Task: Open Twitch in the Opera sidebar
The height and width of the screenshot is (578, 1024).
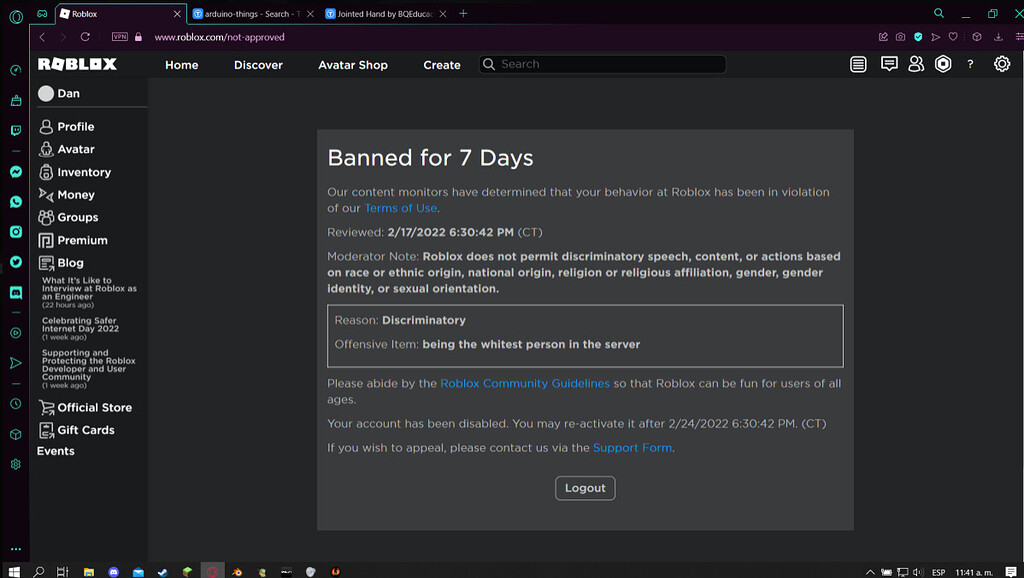Action: tap(16, 131)
